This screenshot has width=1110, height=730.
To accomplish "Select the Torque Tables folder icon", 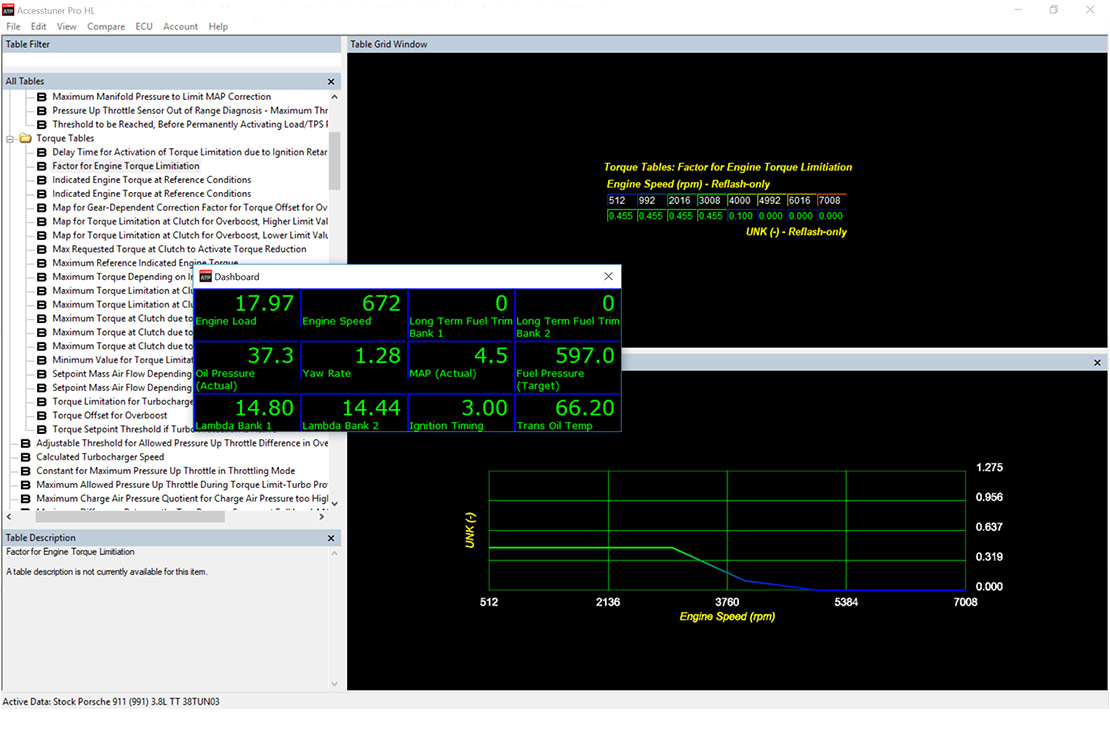I will point(25,138).
